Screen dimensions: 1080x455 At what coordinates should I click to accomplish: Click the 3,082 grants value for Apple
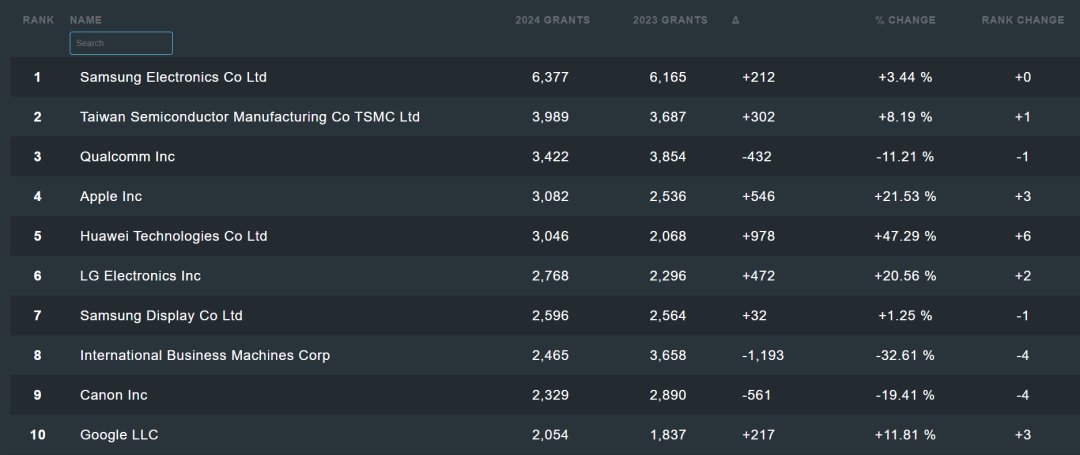pos(550,197)
